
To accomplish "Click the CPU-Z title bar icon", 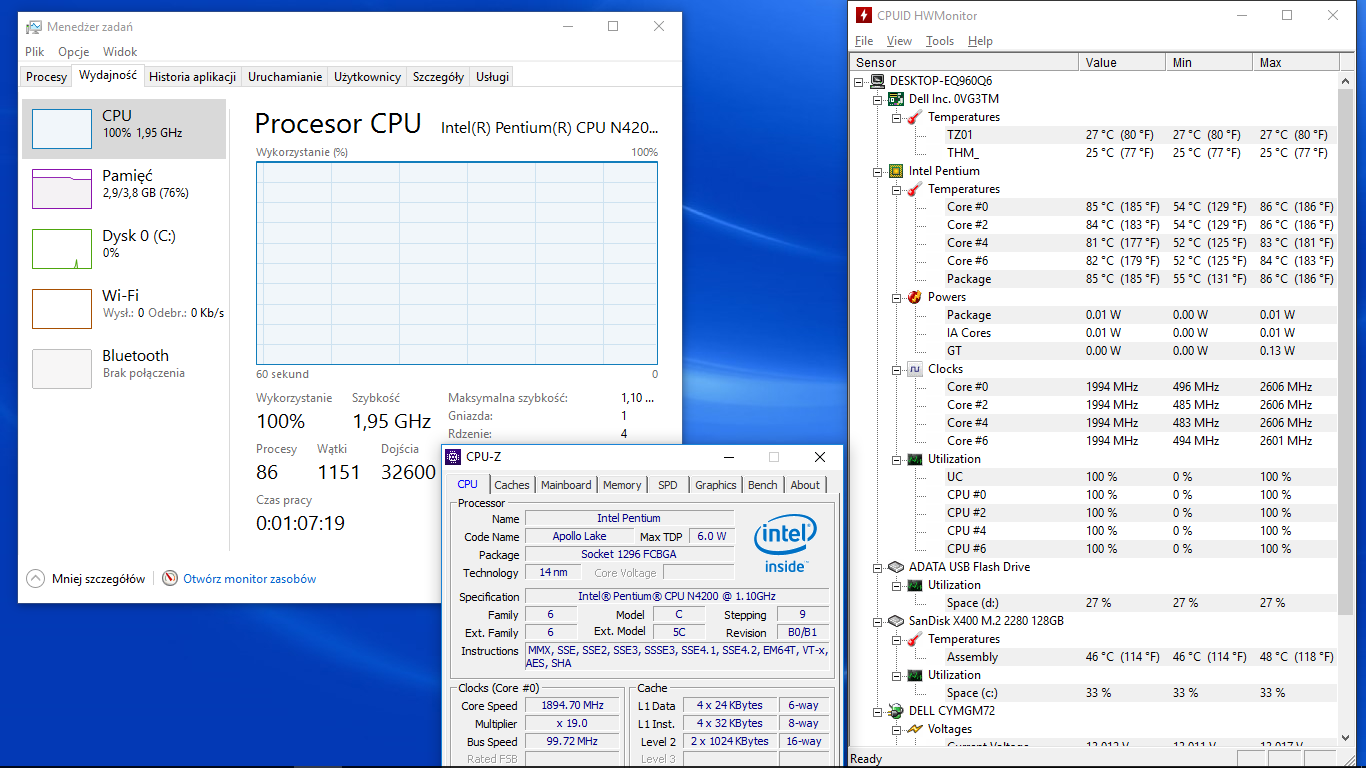I will point(454,457).
